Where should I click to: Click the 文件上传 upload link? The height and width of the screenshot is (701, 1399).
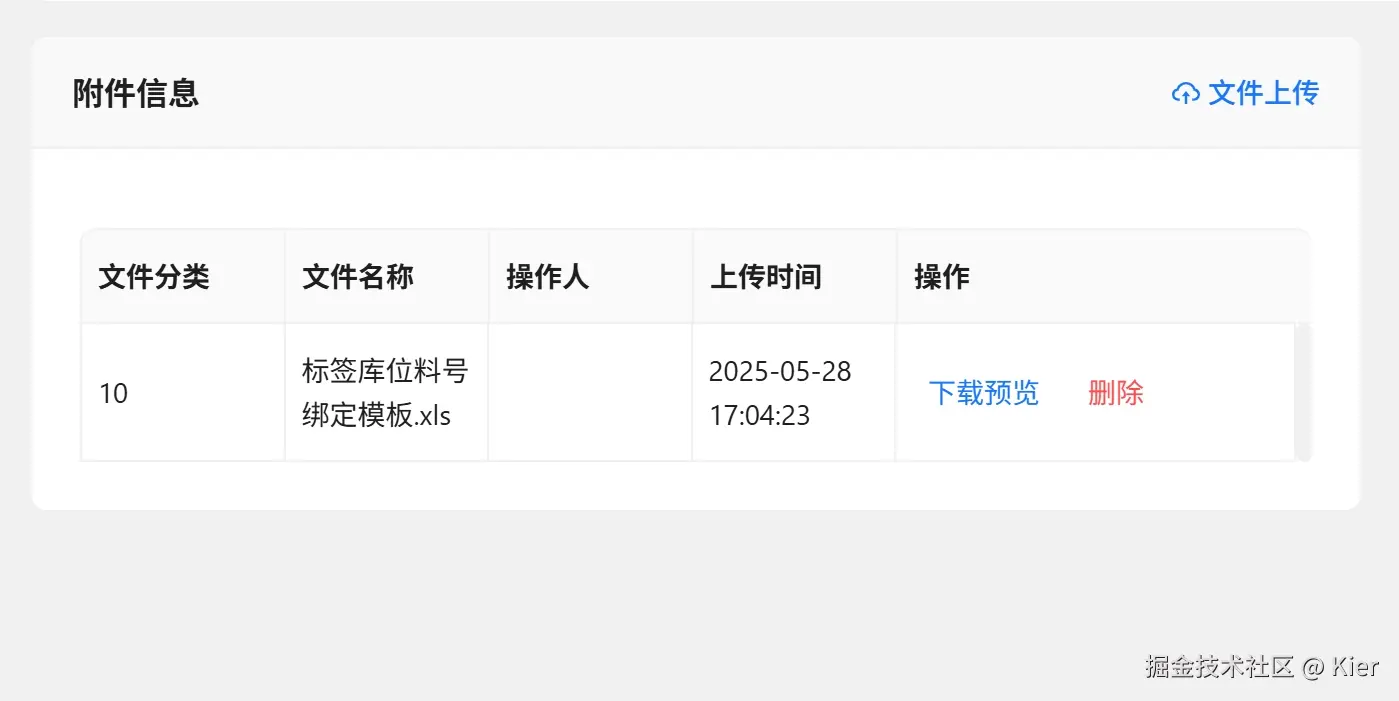coord(1263,92)
